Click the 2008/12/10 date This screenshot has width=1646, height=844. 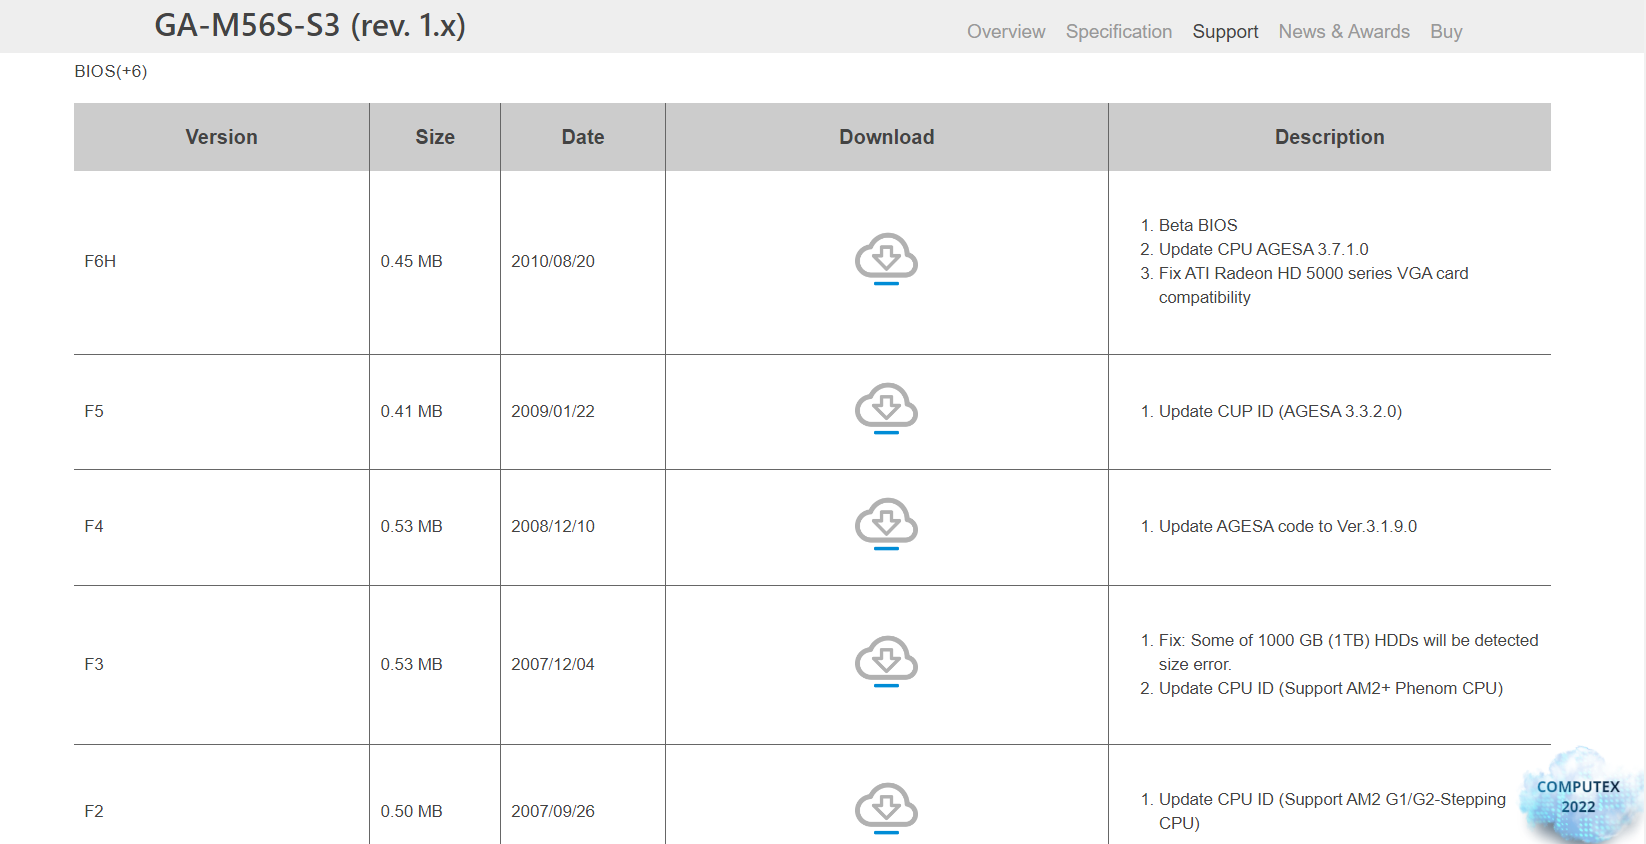point(553,527)
